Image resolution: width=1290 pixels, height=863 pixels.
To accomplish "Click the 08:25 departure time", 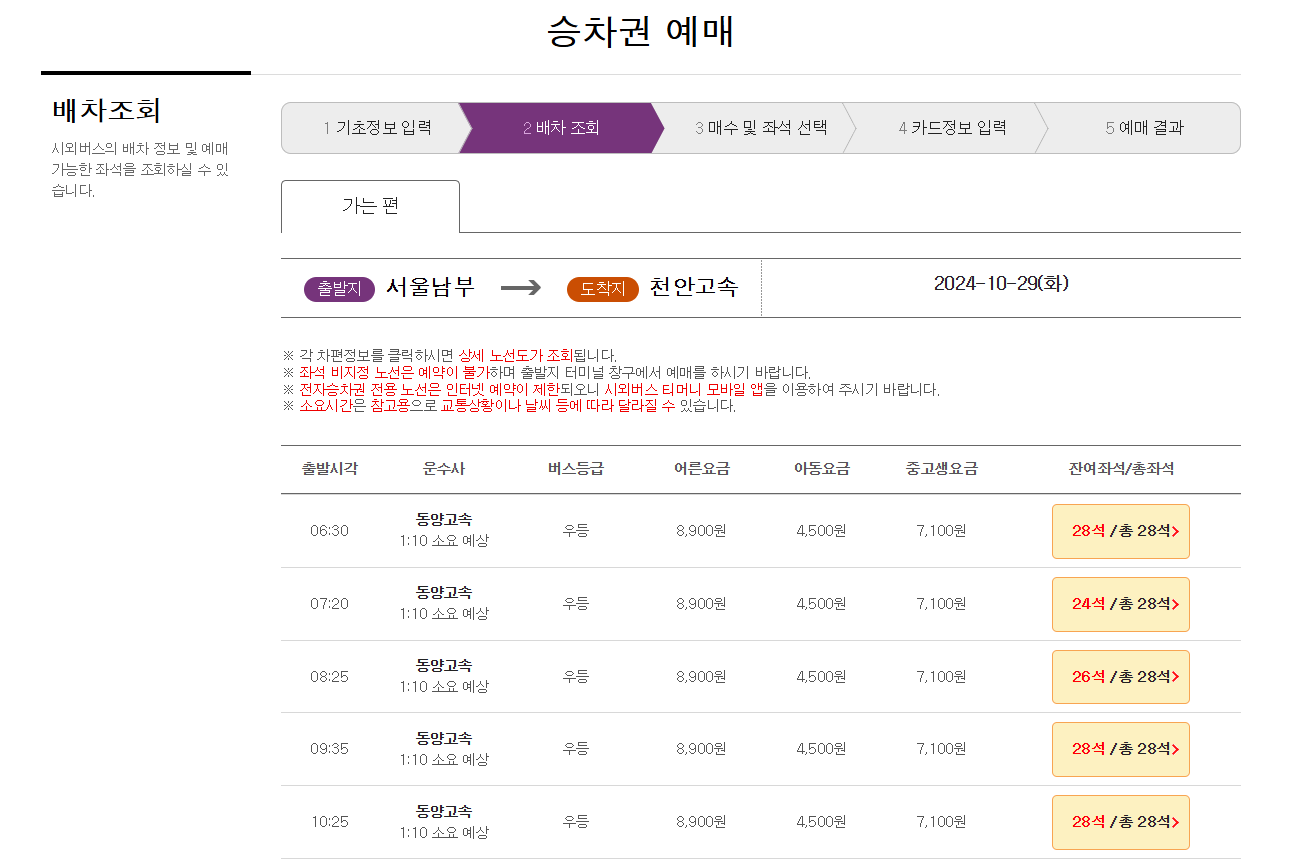I will [x=329, y=677].
